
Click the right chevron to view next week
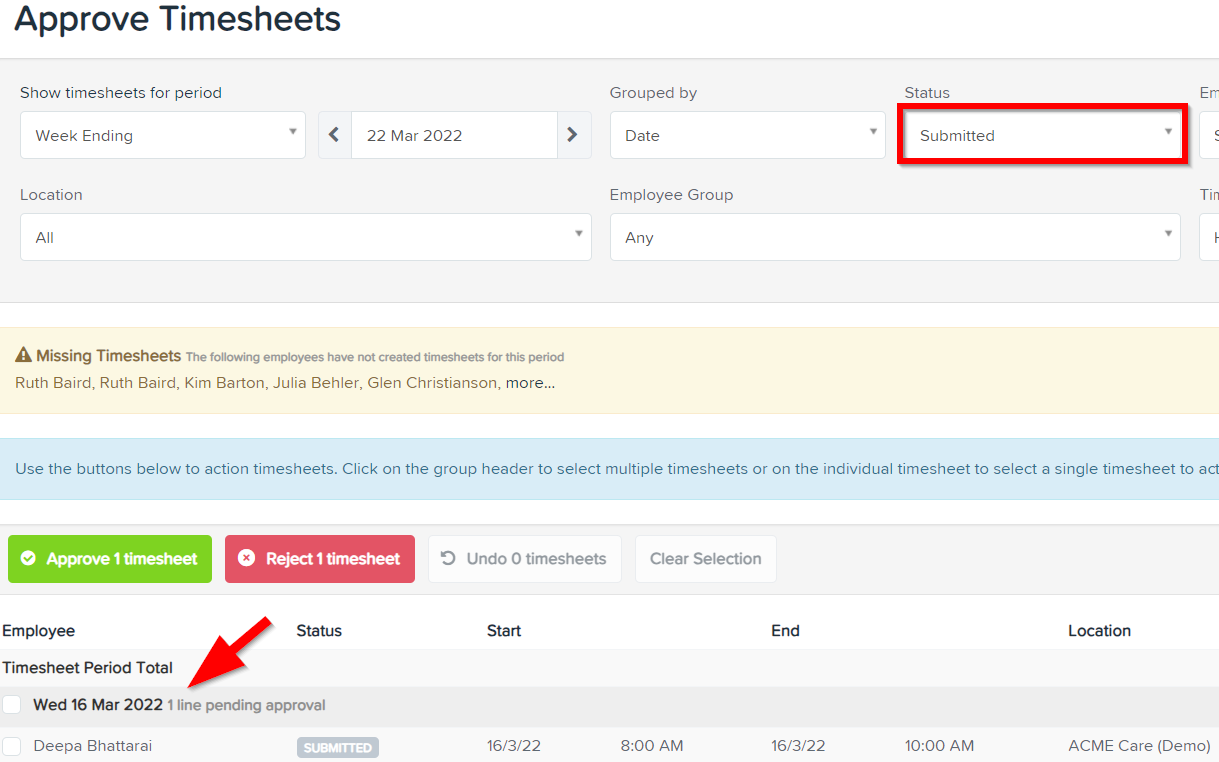click(x=573, y=134)
